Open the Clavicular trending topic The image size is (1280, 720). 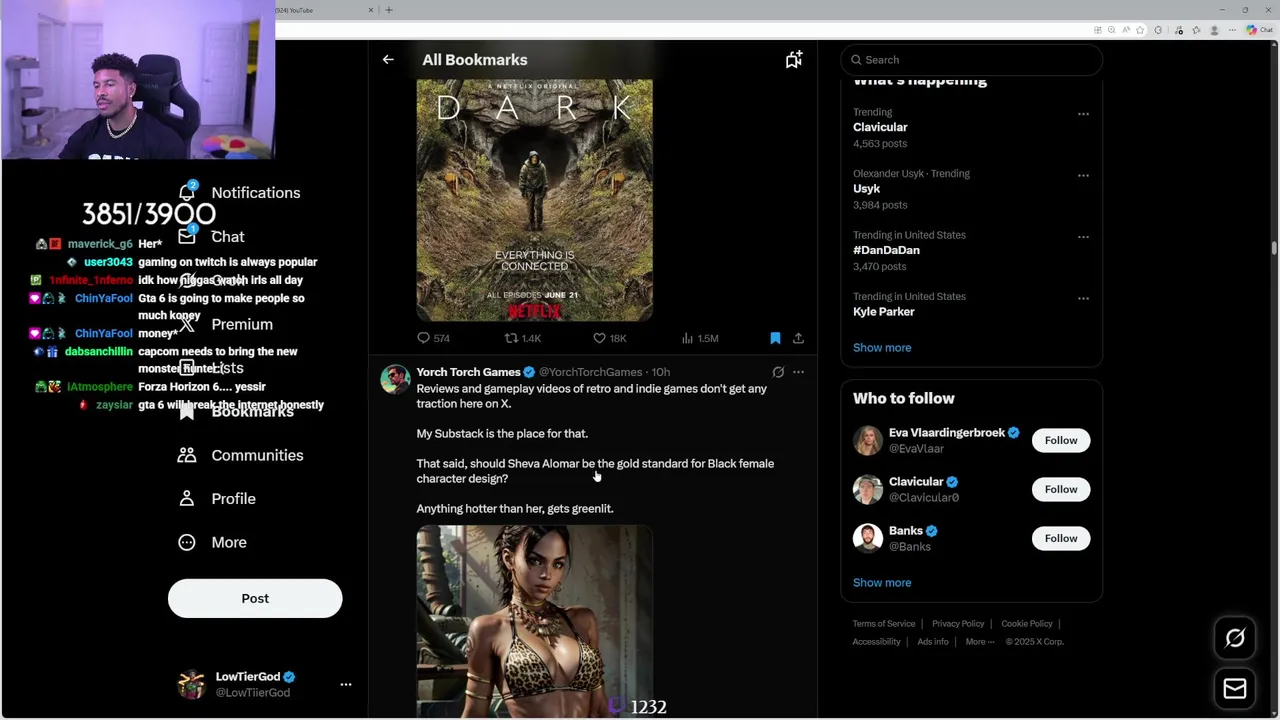(x=880, y=128)
